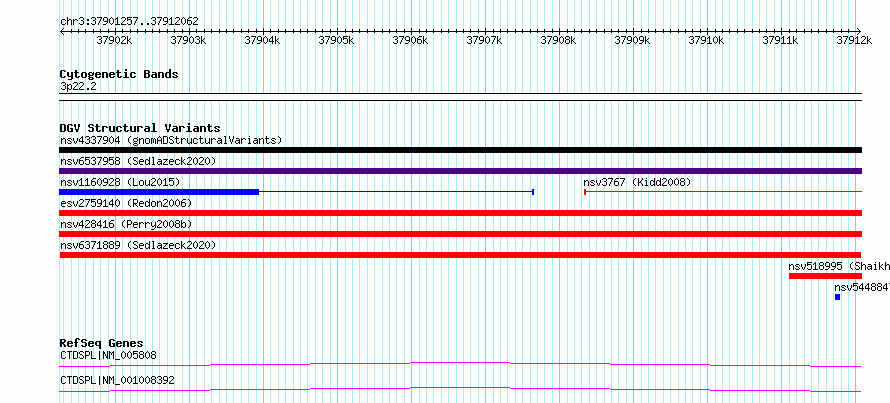
Task: Open the esv2759140 (Redon2006) label
Action: (x=126, y=203)
